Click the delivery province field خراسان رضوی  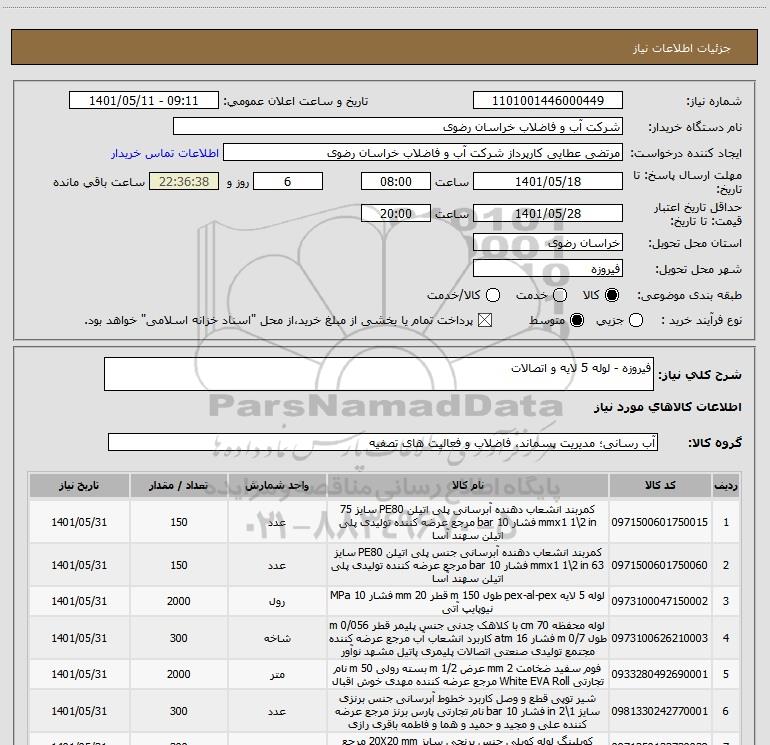point(548,243)
